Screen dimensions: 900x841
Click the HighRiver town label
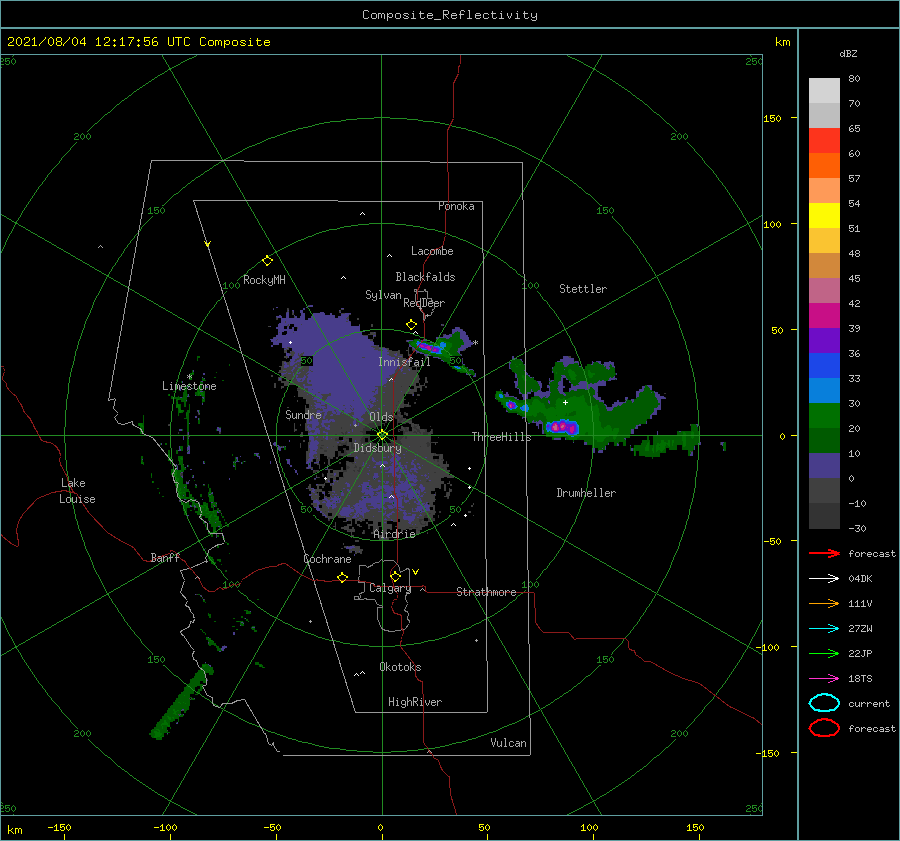click(x=415, y=702)
